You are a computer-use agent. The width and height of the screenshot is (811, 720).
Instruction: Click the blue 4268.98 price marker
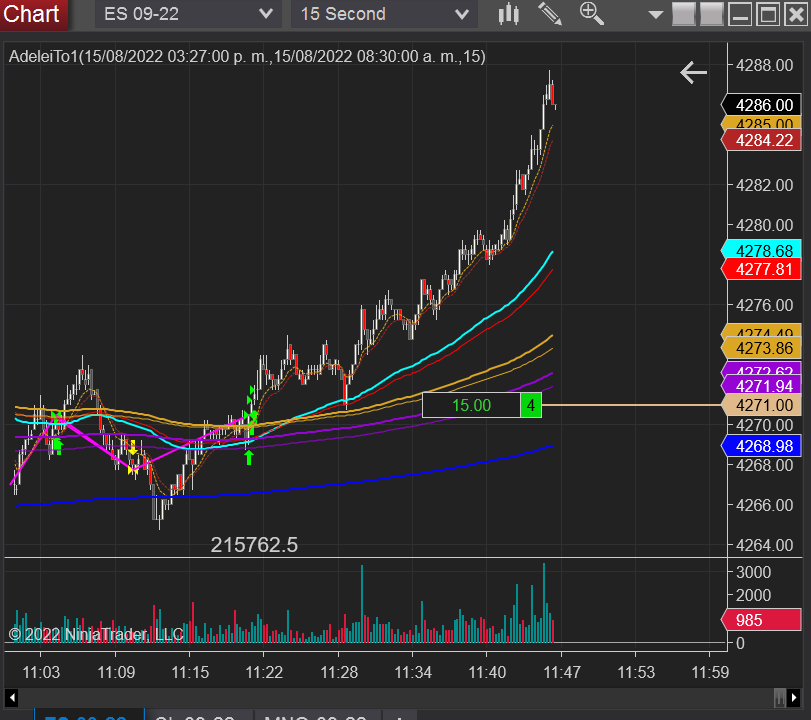pos(761,446)
